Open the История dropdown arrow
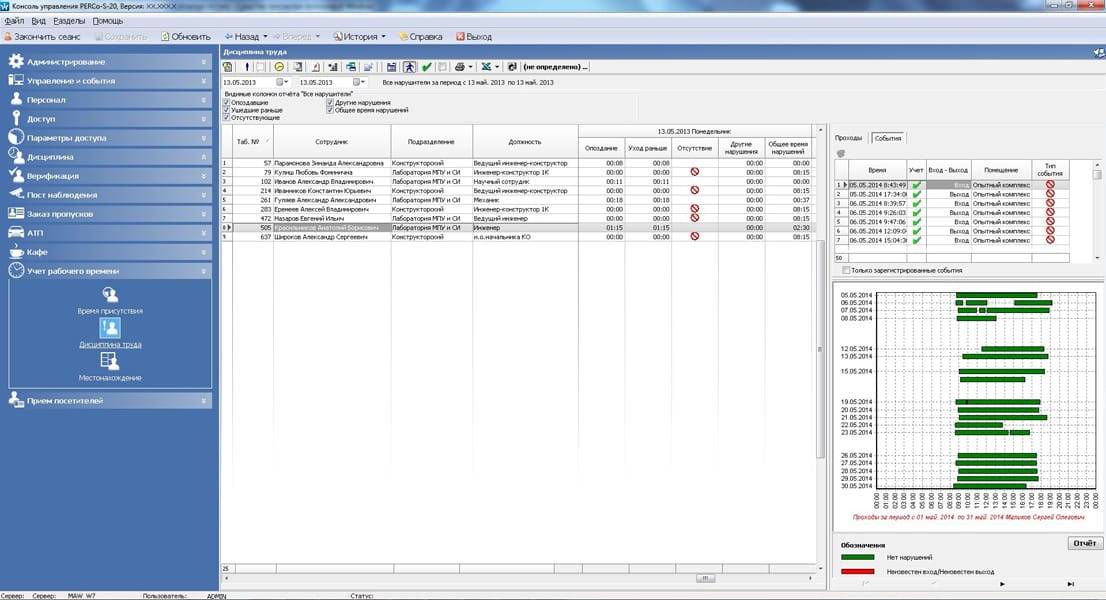 pyautogui.click(x=383, y=36)
